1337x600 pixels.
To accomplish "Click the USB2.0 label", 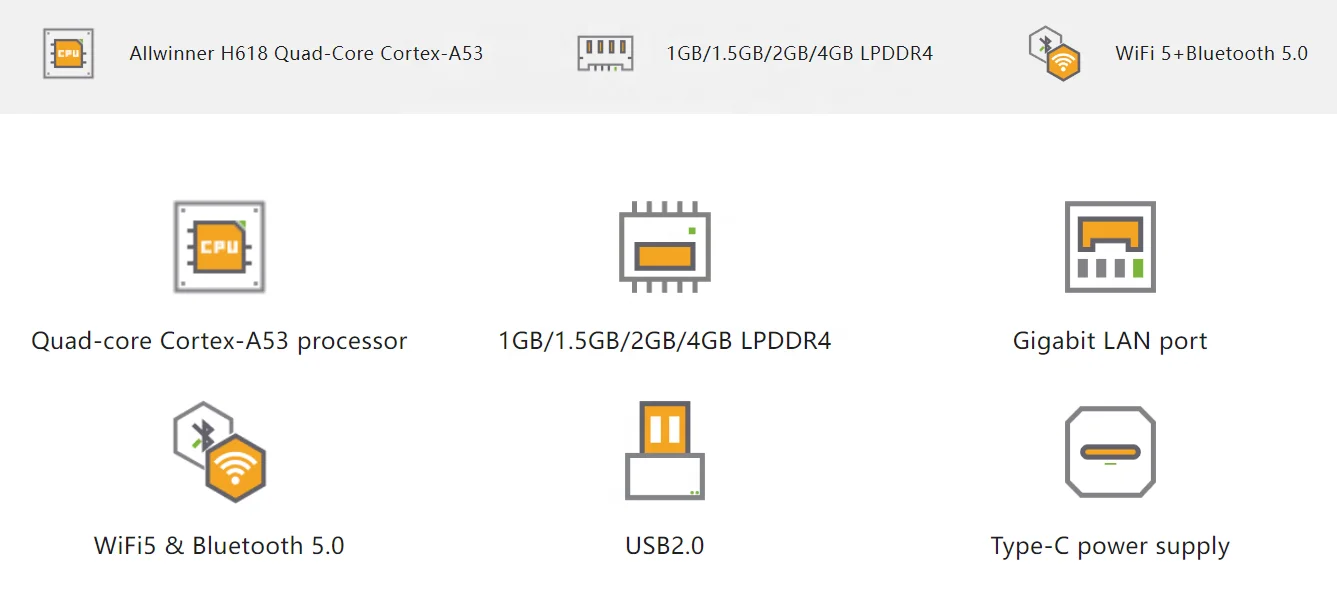I will [664, 546].
